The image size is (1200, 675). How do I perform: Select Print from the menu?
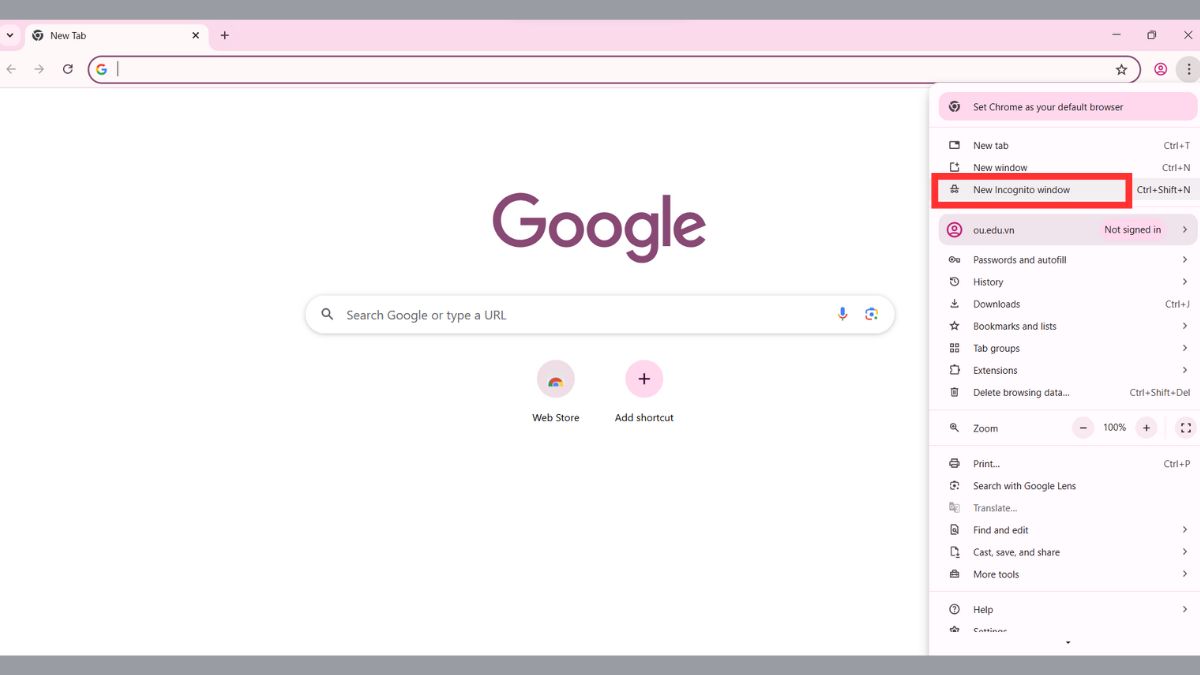click(1067, 464)
